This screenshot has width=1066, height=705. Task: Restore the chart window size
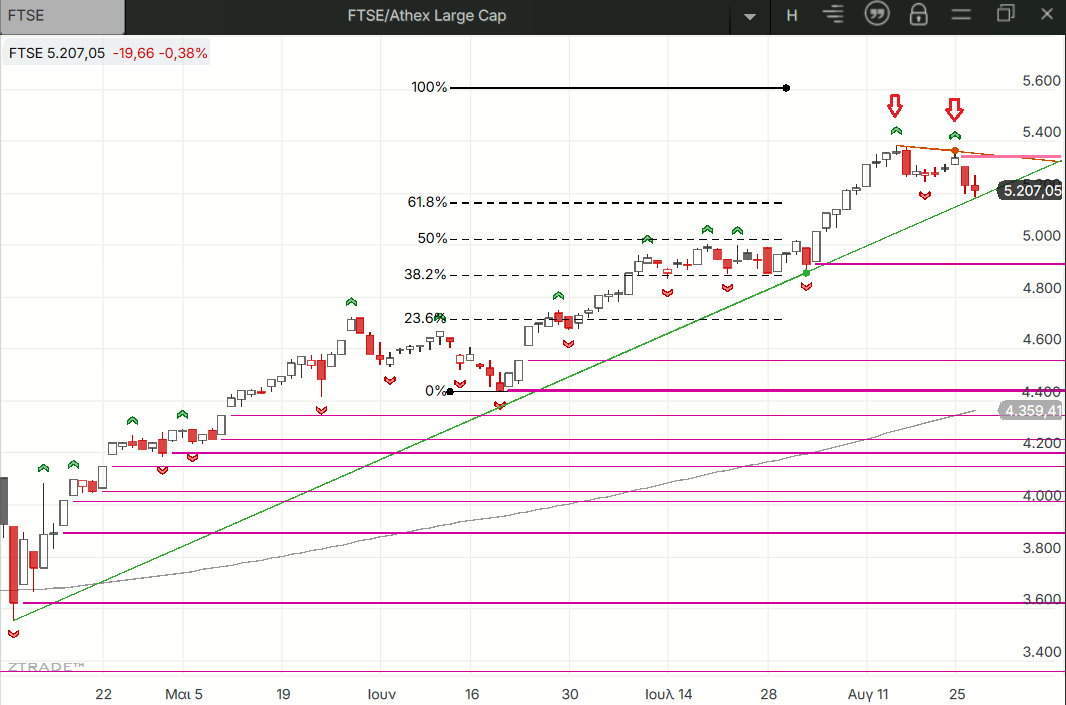coord(1005,14)
